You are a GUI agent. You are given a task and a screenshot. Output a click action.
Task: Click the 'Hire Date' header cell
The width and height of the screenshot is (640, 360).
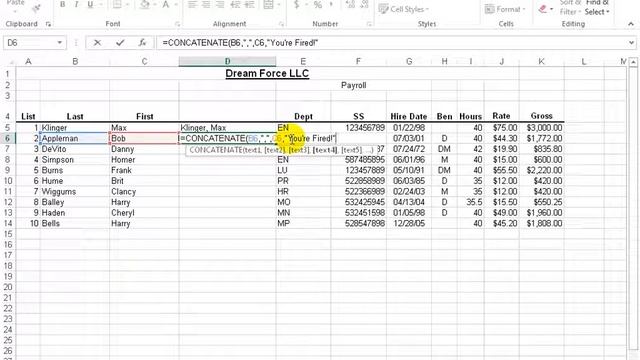(x=409, y=116)
